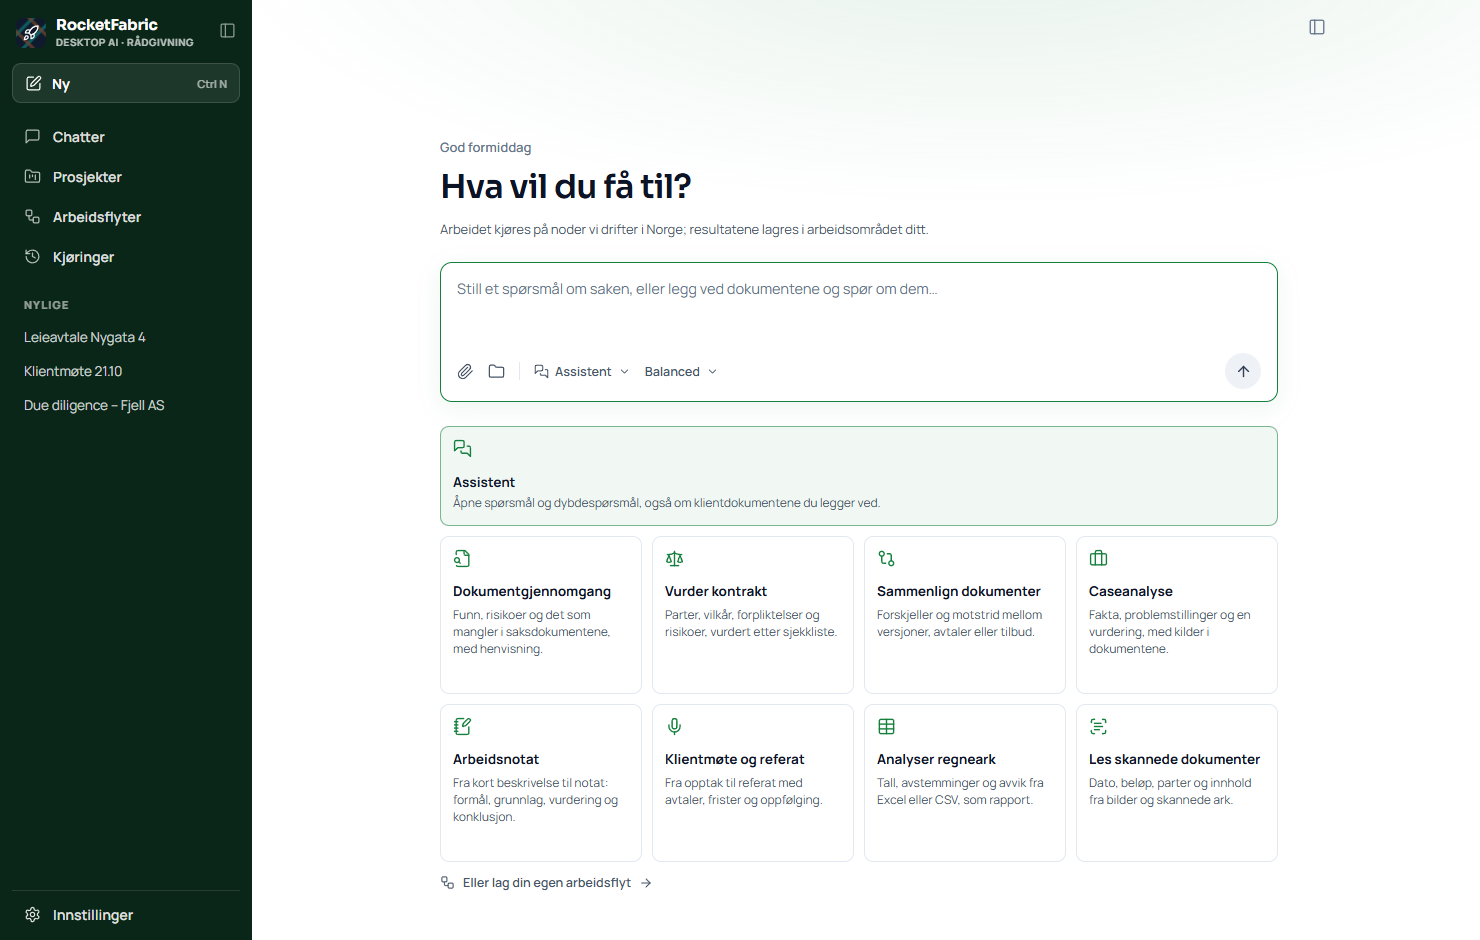
Task: Choose the Analyser regneark title
Action: pos(936,760)
